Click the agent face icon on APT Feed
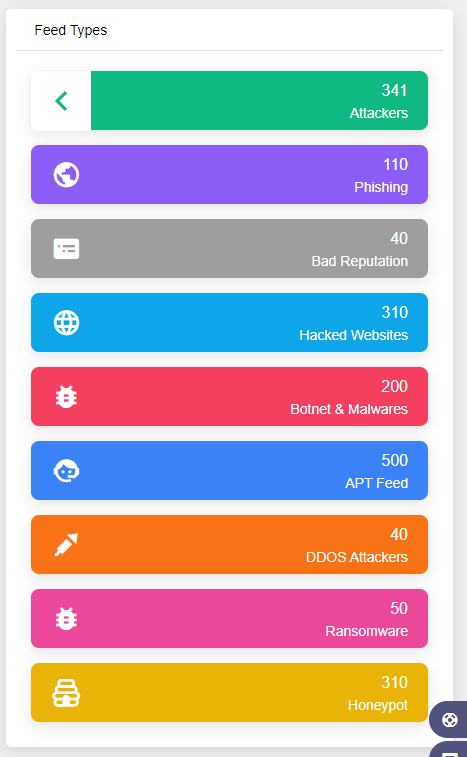 click(66, 471)
